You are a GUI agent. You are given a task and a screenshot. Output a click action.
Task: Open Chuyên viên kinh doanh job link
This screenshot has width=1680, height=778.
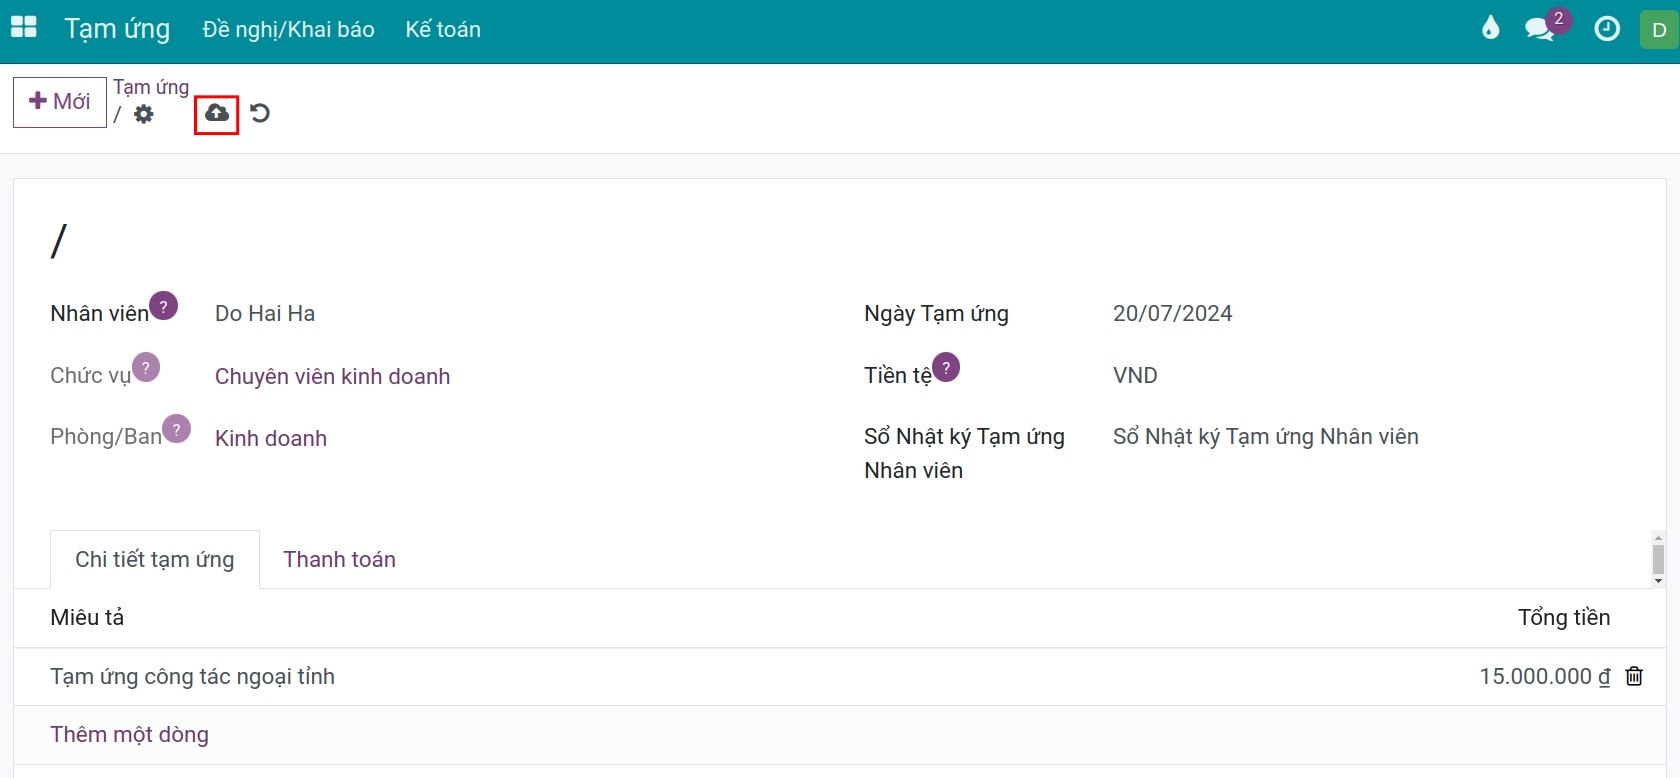click(x=332, y=376)
